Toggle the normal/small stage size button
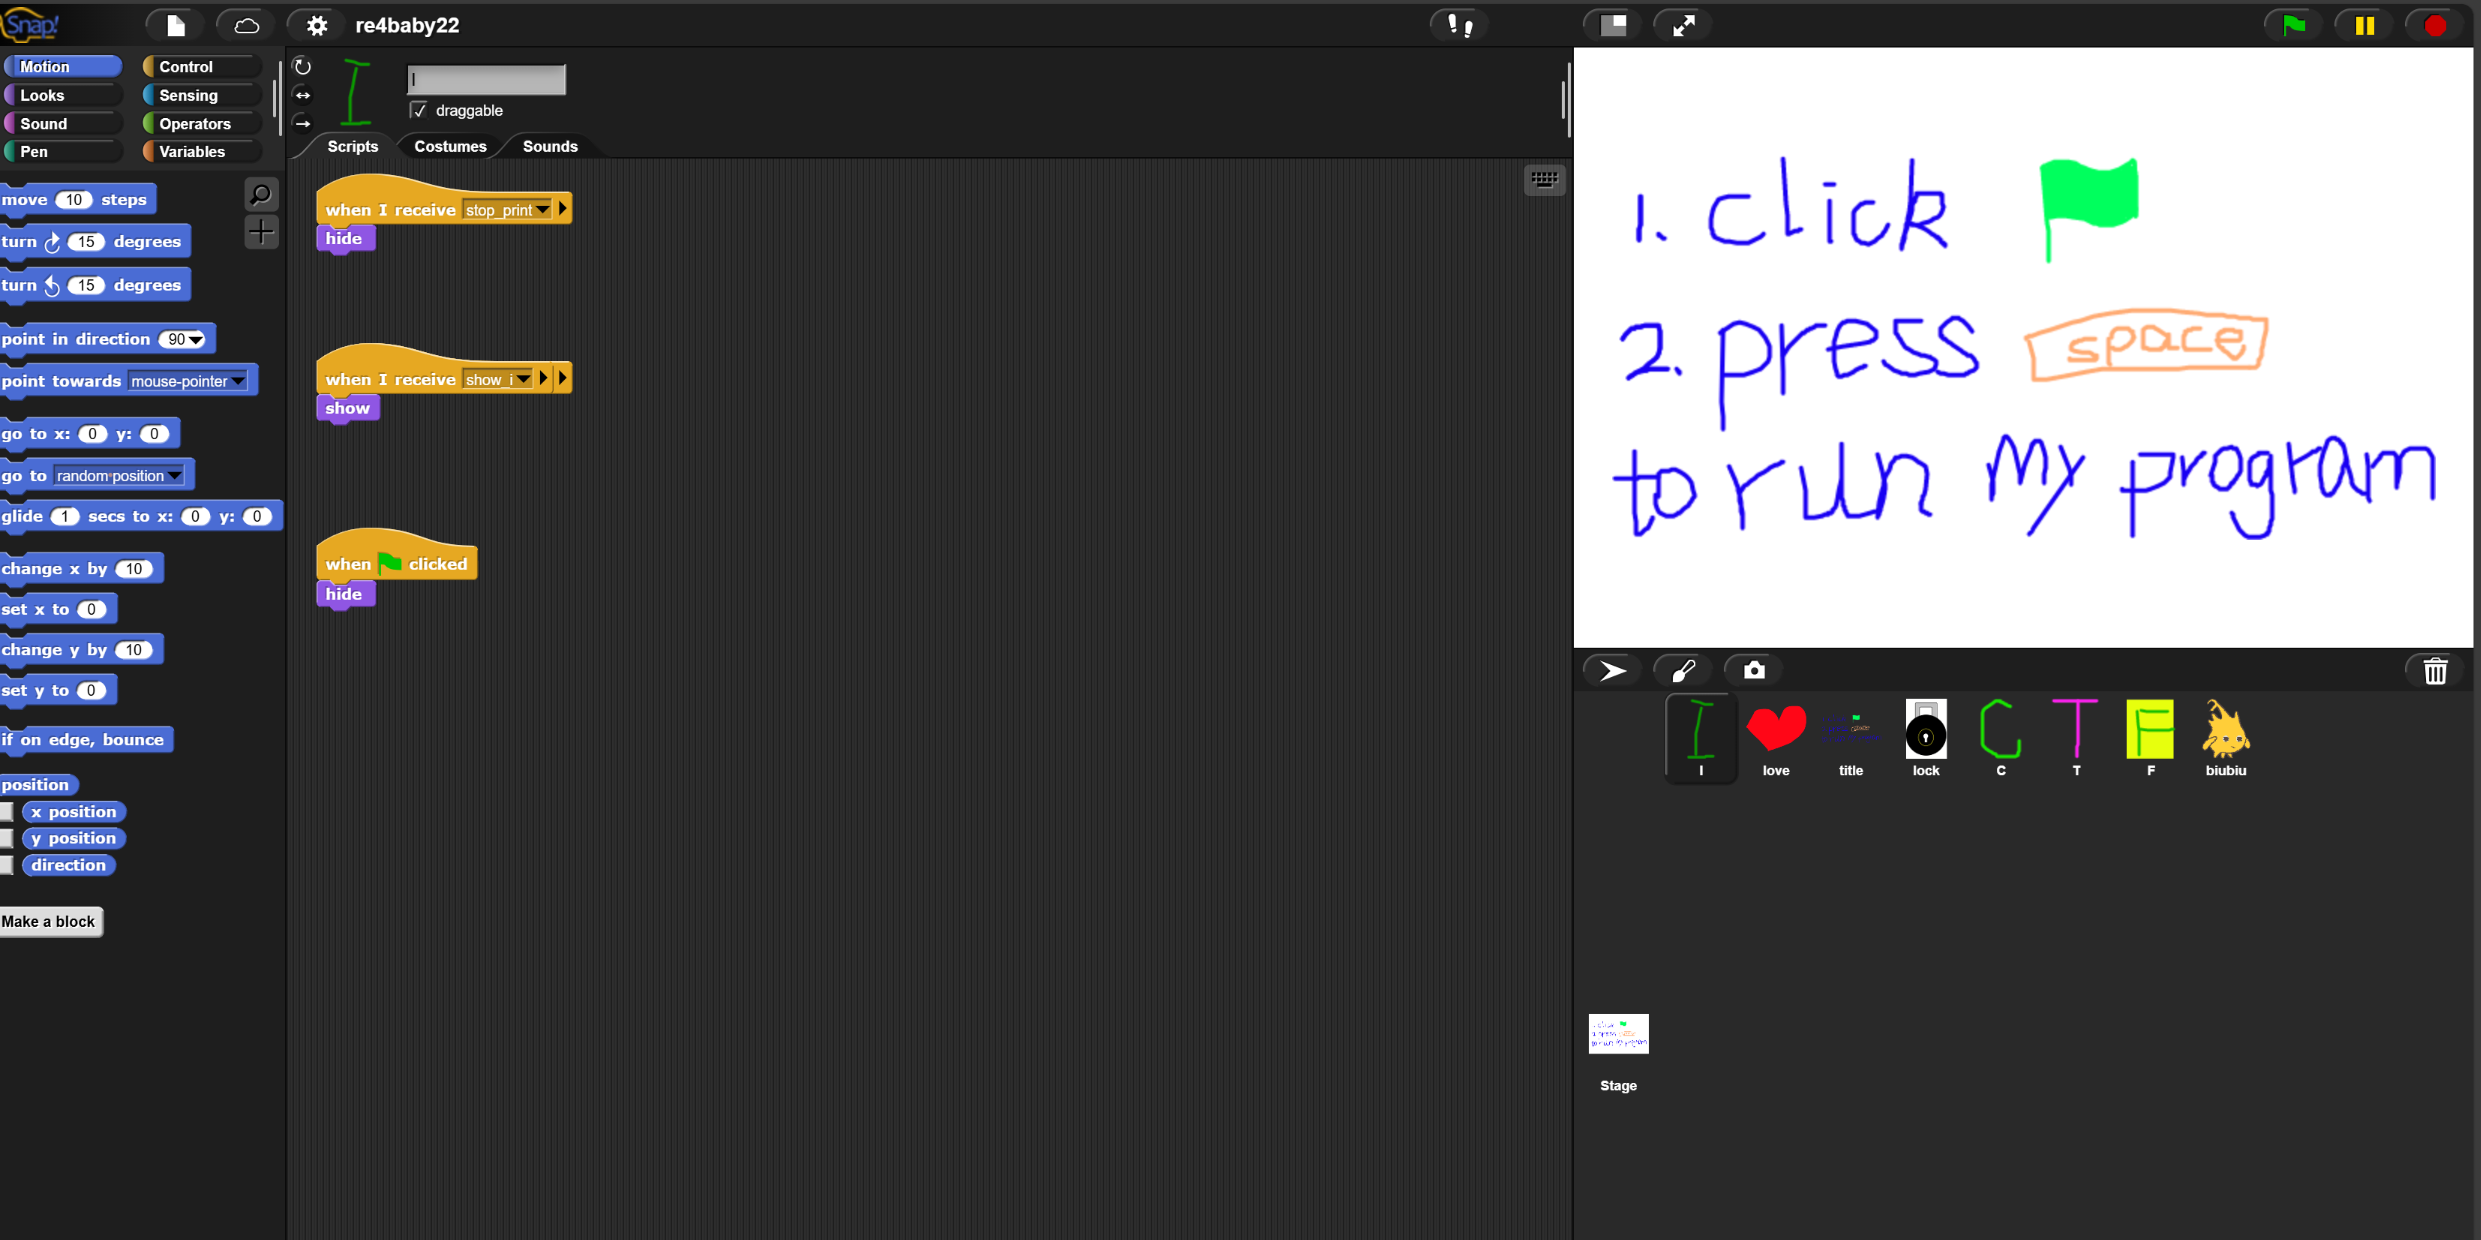This screenshot has width=2481, height=1240. [x=1613, y=25]
